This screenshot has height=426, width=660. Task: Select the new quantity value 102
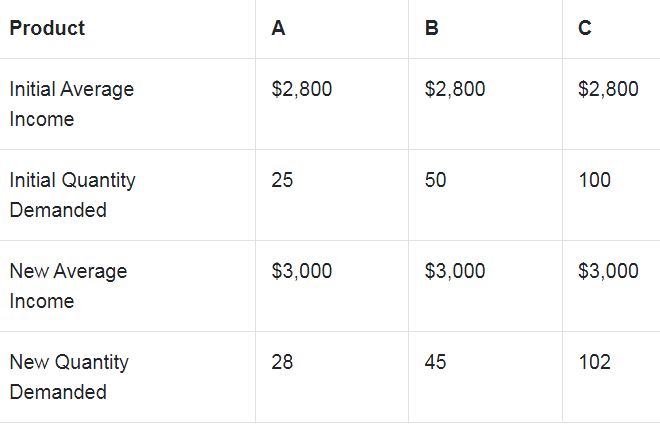pyautogui.click(x=594, y=362)
